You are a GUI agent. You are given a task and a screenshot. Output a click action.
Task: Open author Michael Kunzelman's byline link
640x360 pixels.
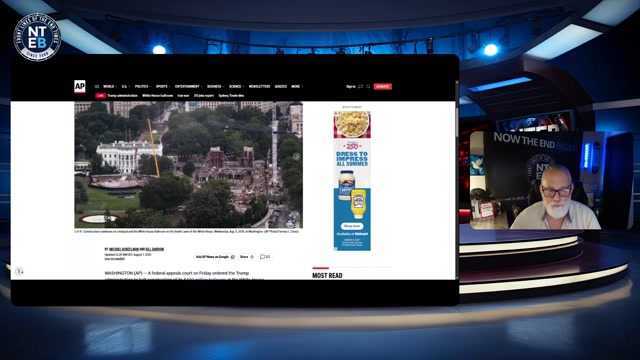click(124, 249)
